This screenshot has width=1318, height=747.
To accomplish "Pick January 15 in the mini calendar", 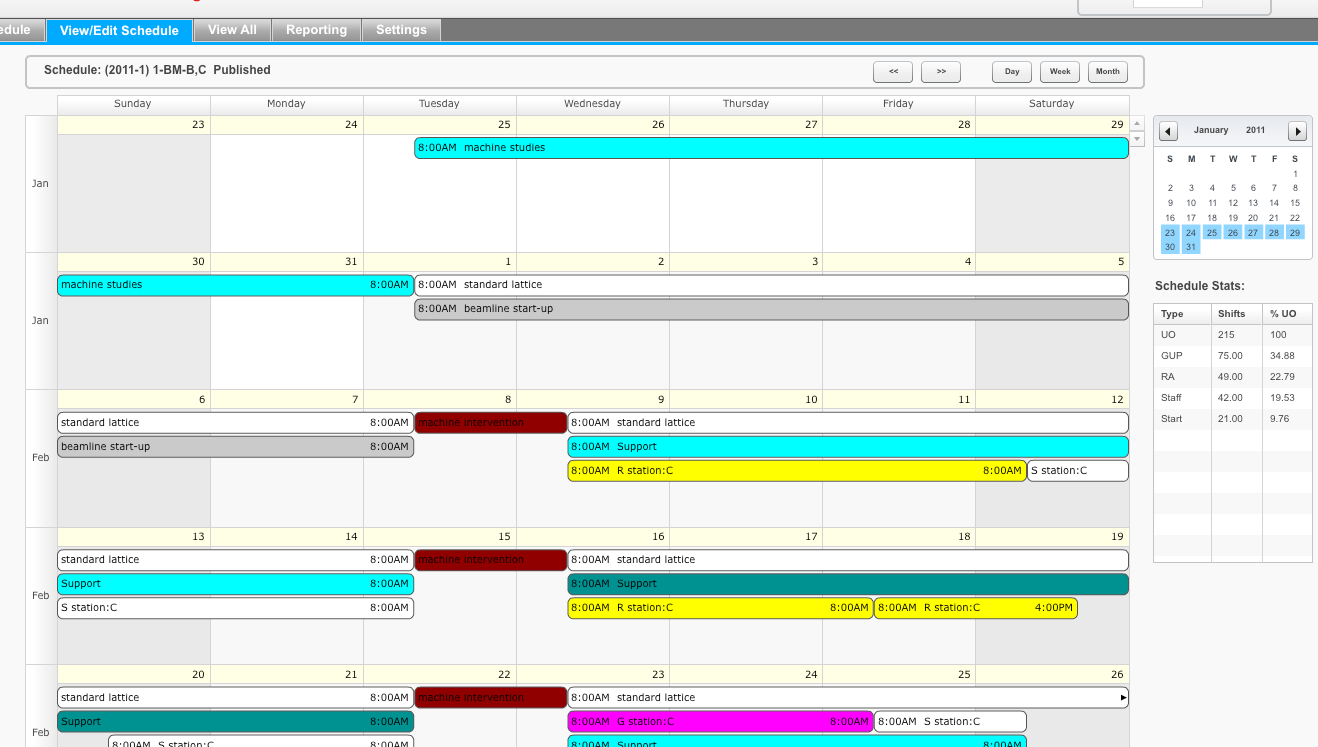I will pos(1295,203).
